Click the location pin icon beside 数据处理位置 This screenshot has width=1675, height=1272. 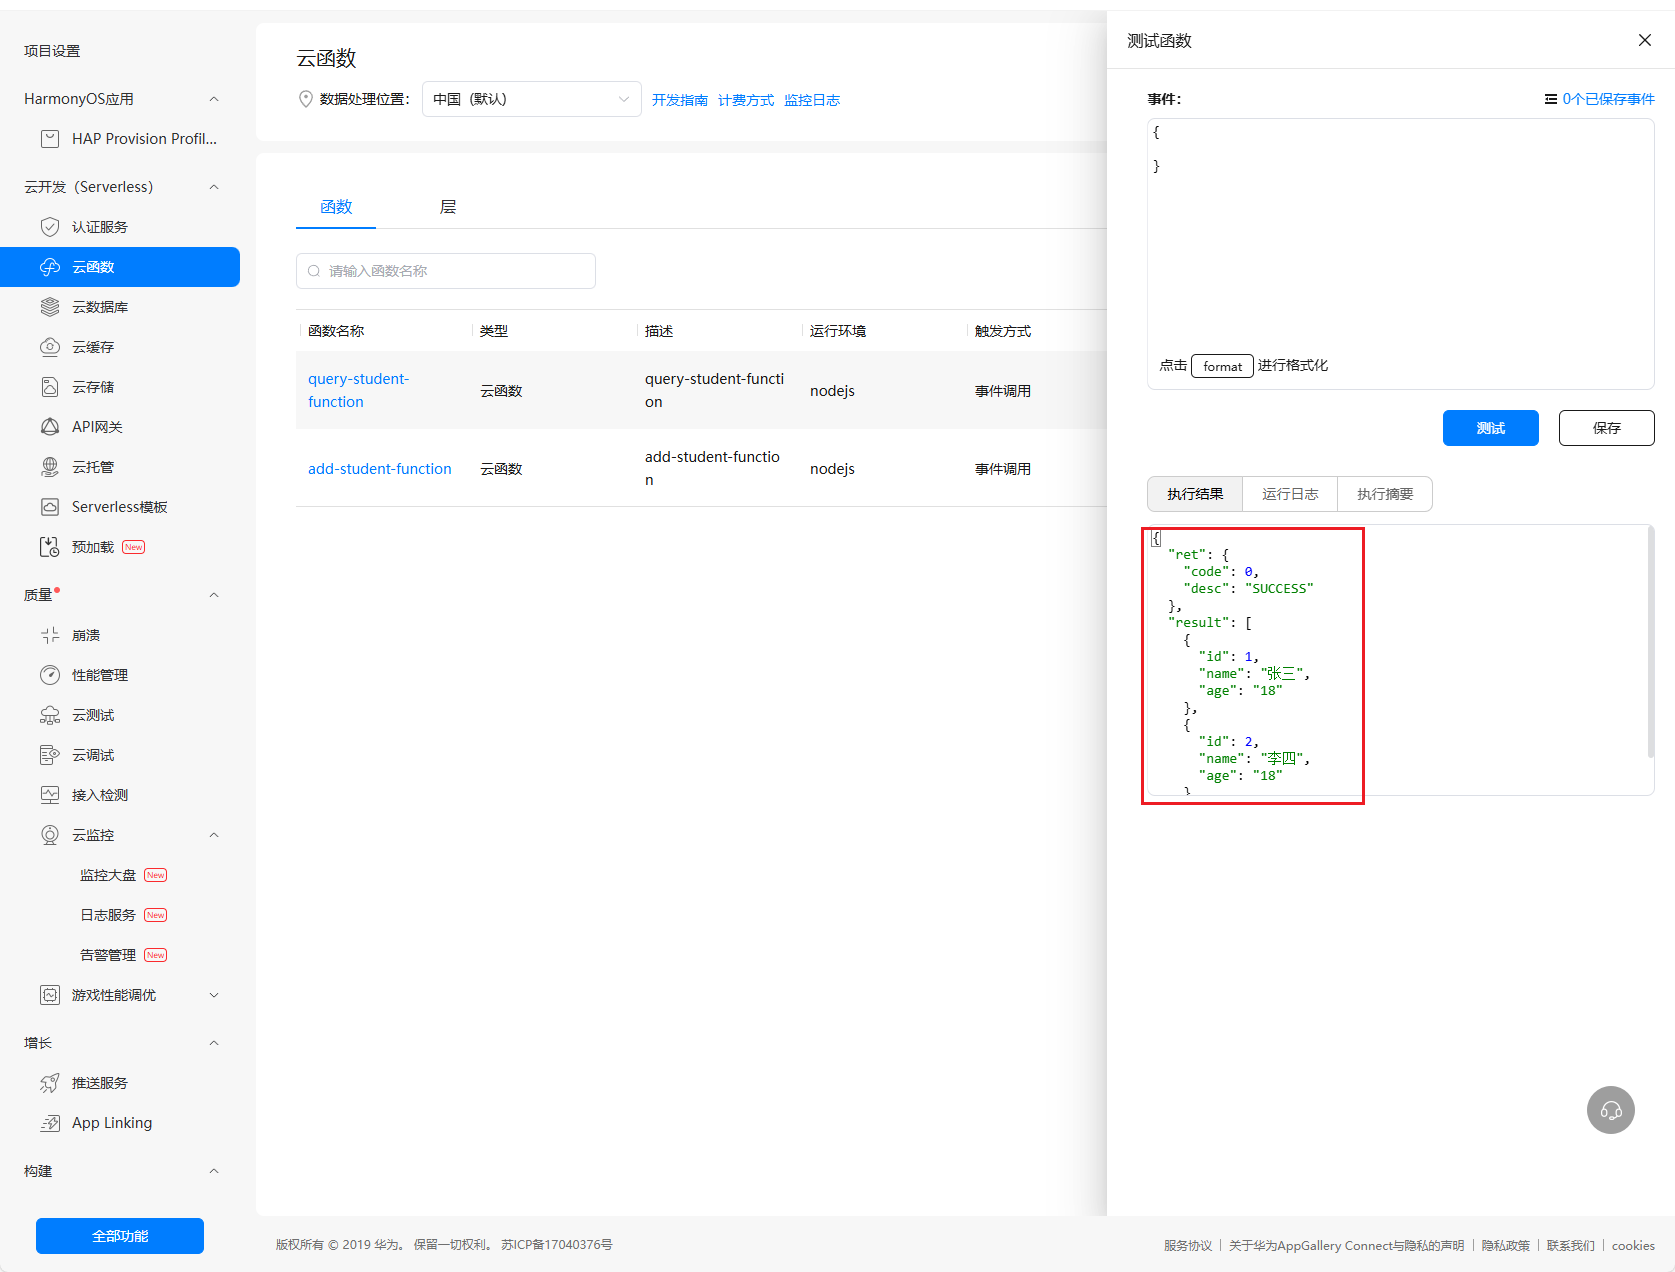coord(306,99)
